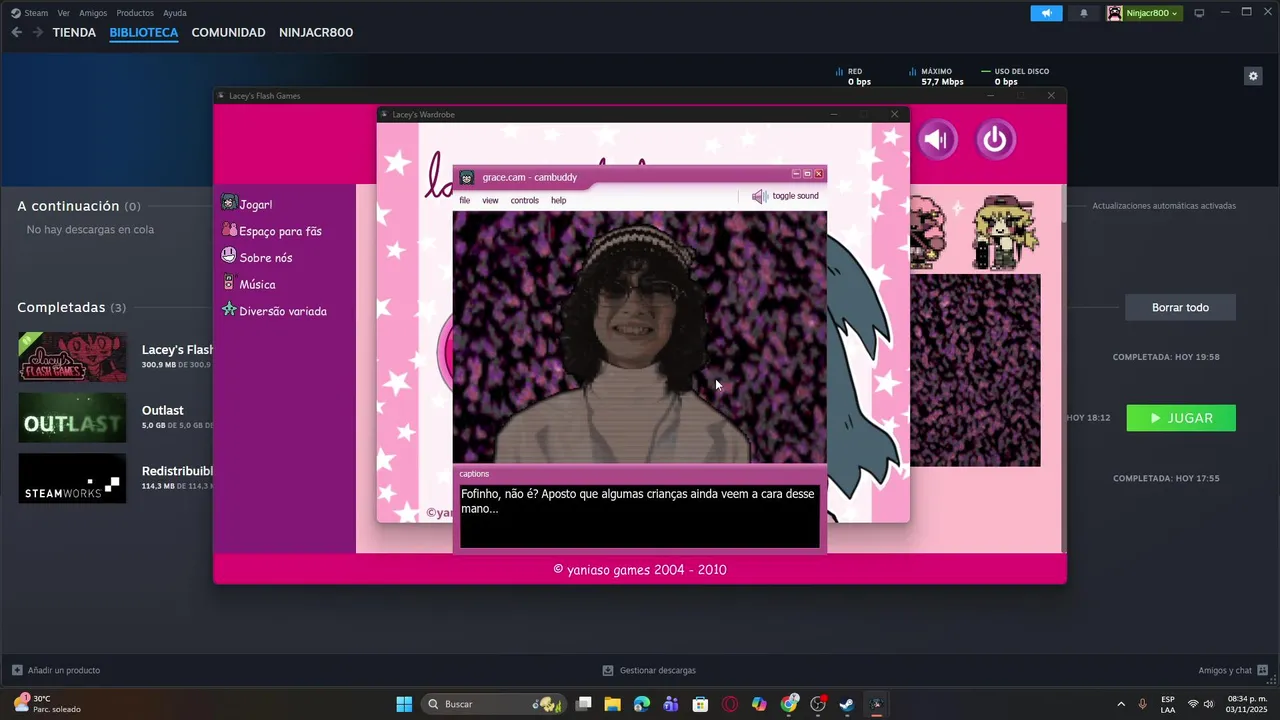Open Outlast game thumbnail
Viewport: 1280px width, 720px height.
[x=72, y=418]
